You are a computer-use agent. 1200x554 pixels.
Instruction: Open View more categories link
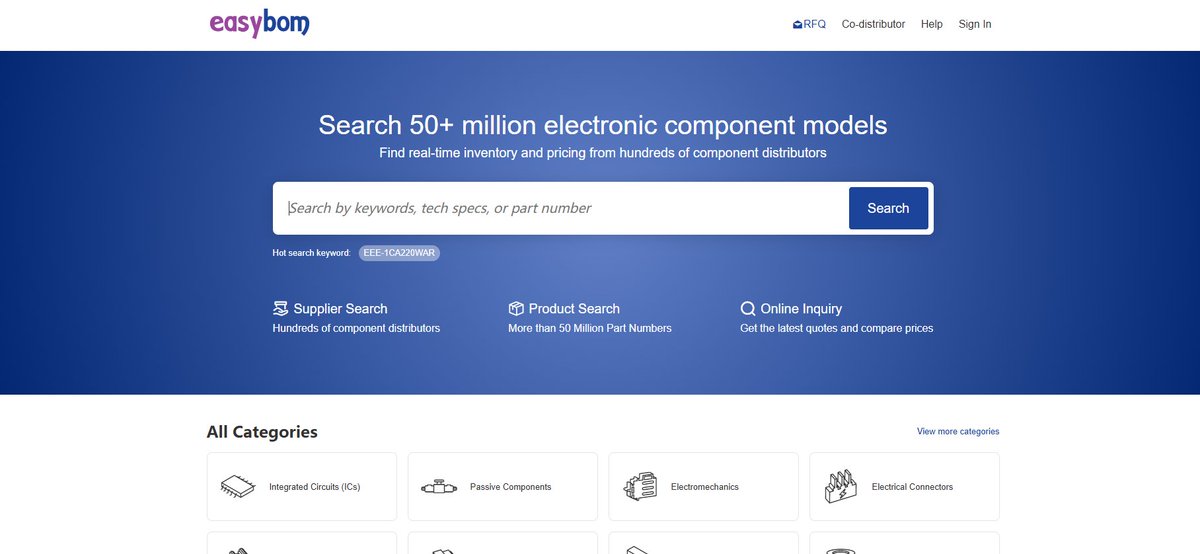tap(958, 432)
